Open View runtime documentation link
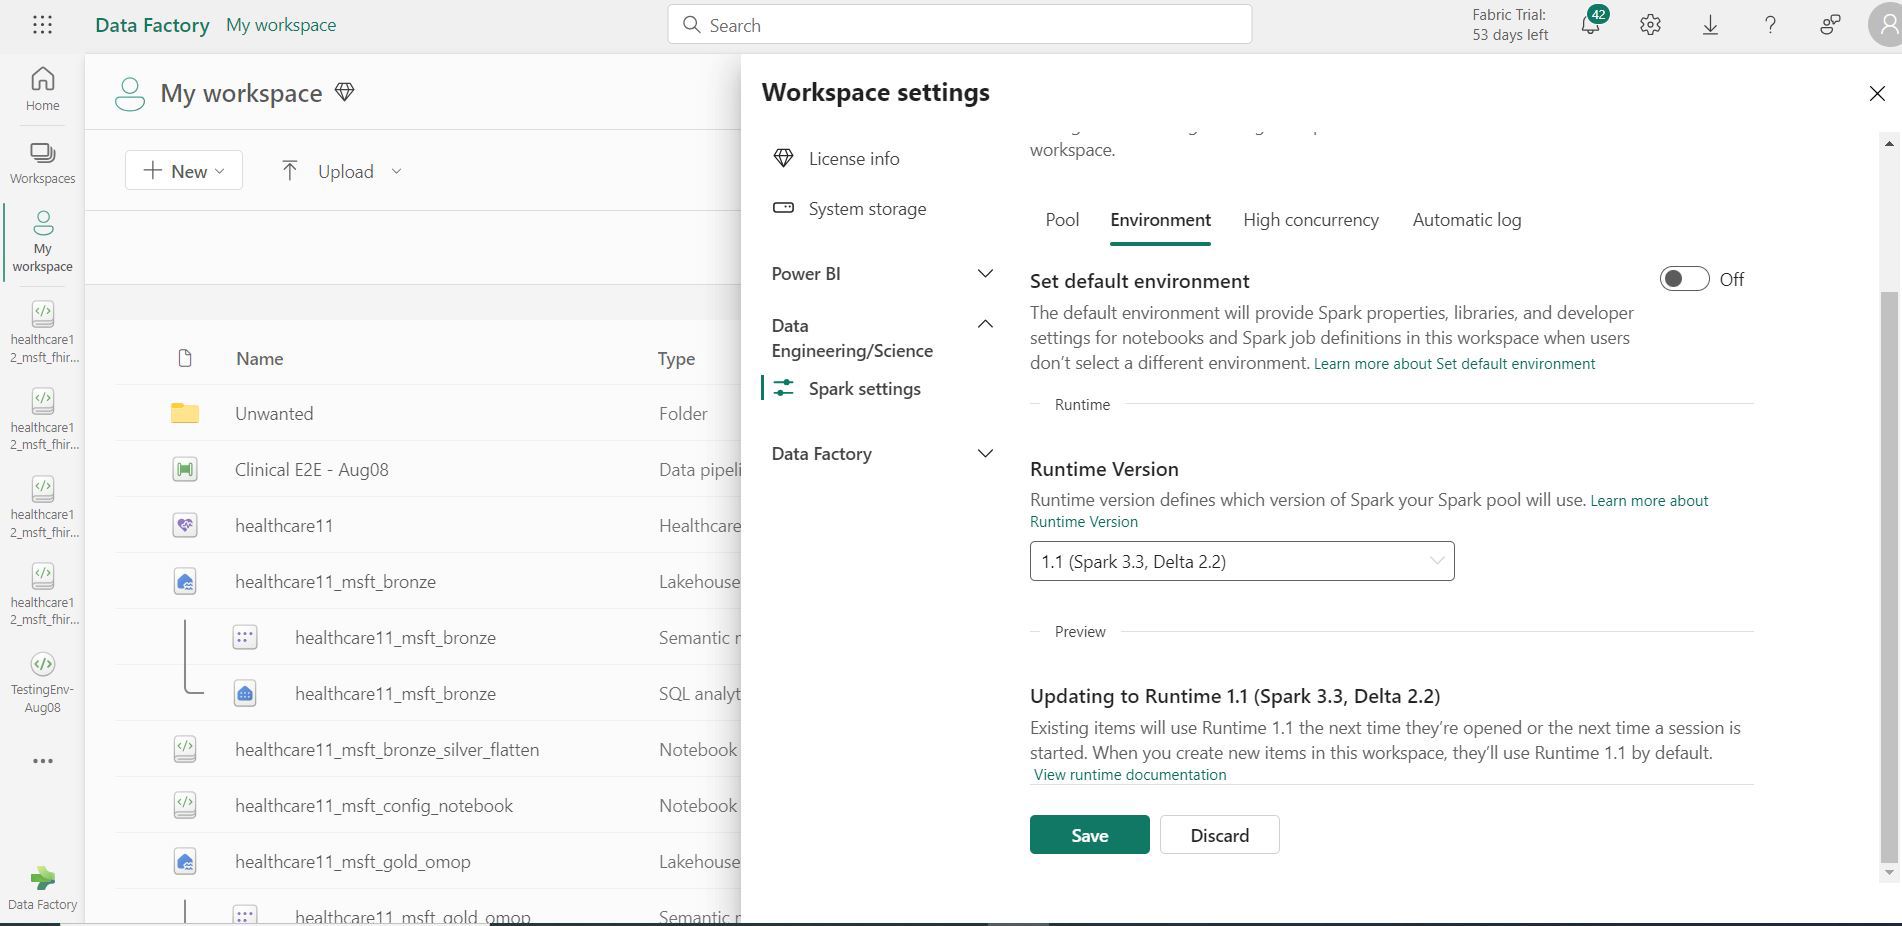1902x926 pixels. (1130, 775)
